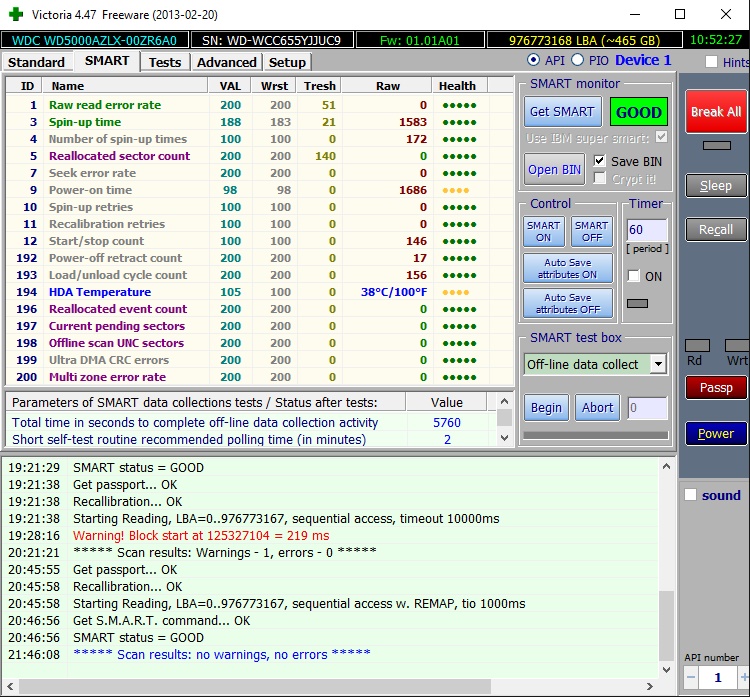Click the Name column header
The image size is (750, 697).
pos(125,86)
